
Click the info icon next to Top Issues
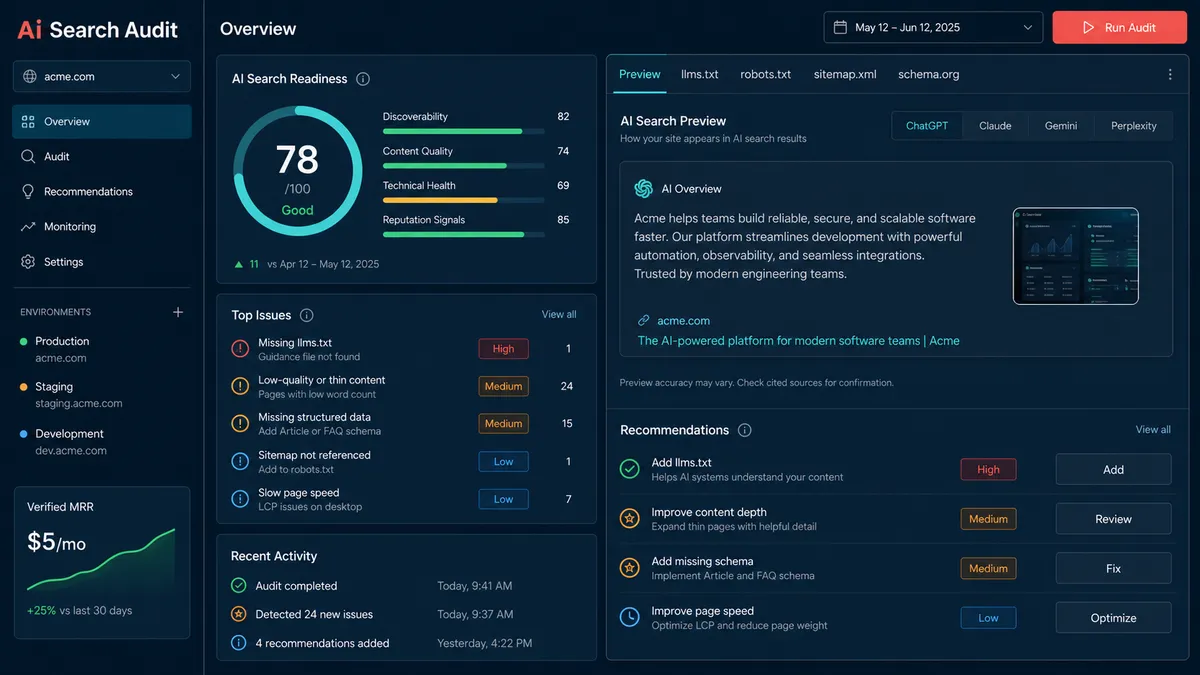pyautogui.click(x=307, y=315)
